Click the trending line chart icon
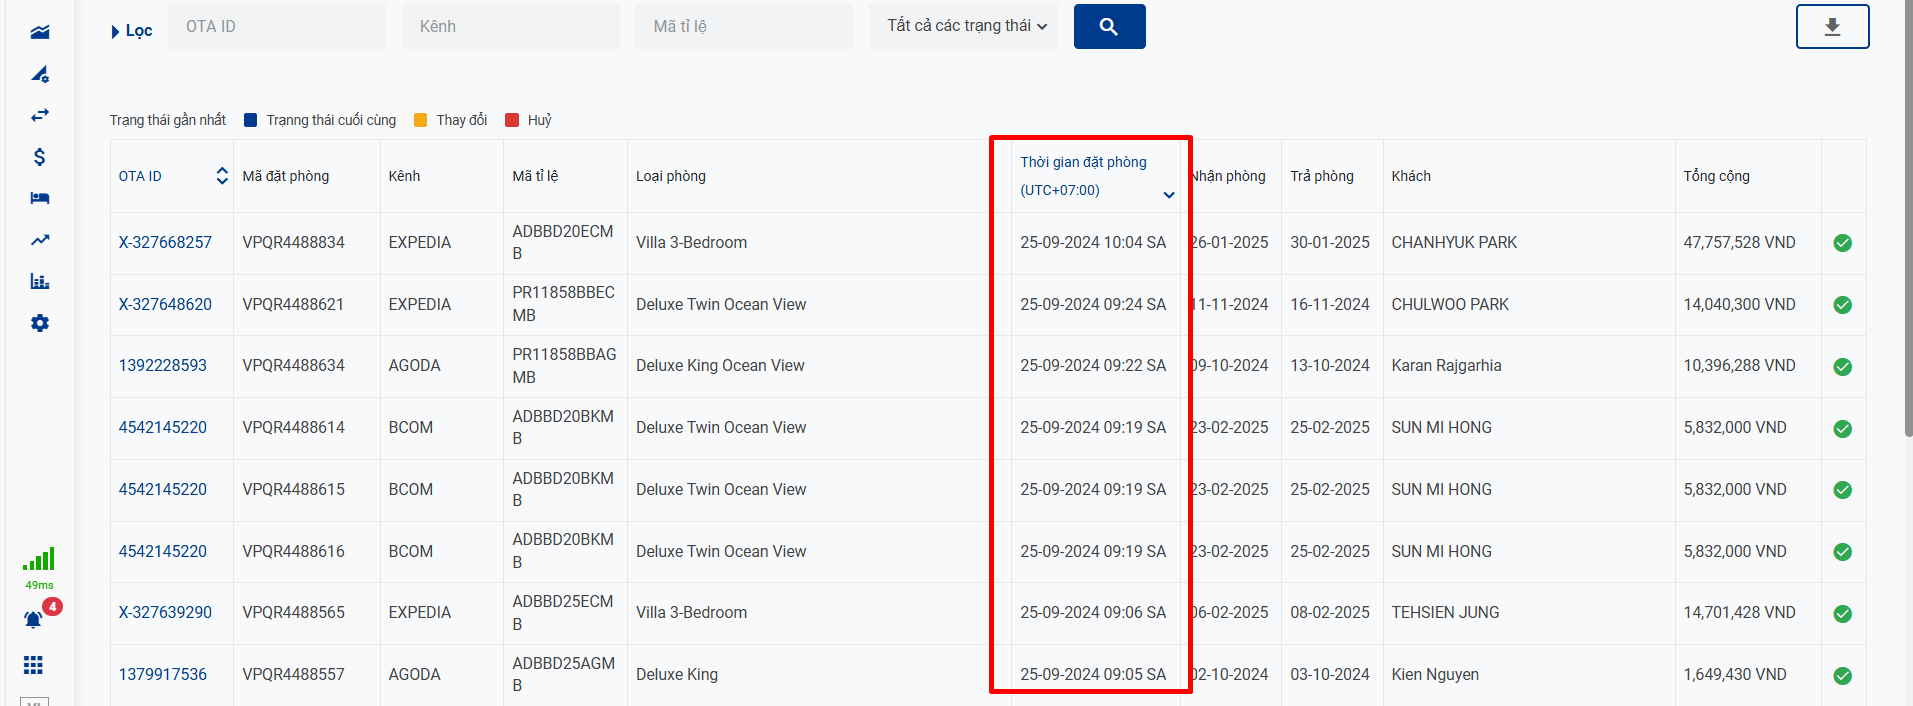The width and height of the screenshot is (1913, 706). (40, 240)
